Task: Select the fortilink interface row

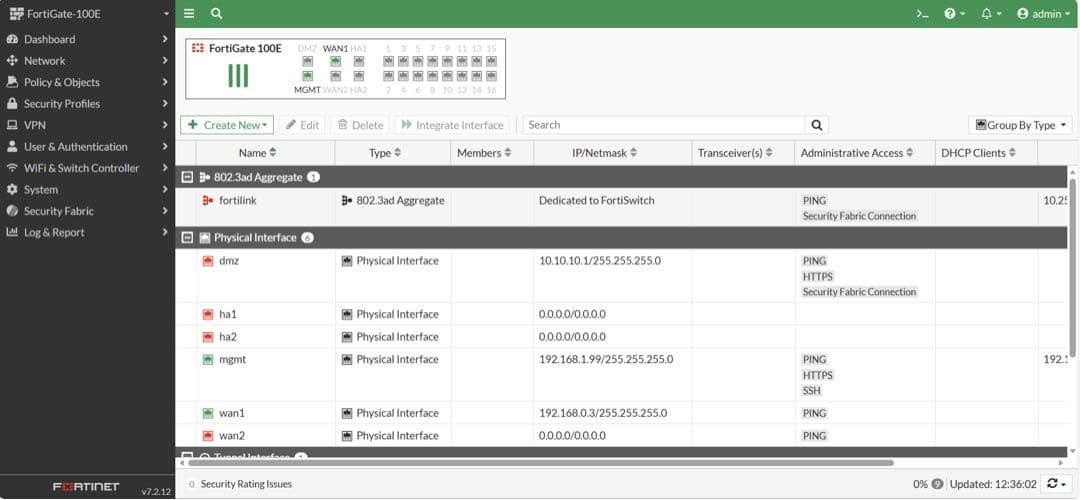Action: 622,207
